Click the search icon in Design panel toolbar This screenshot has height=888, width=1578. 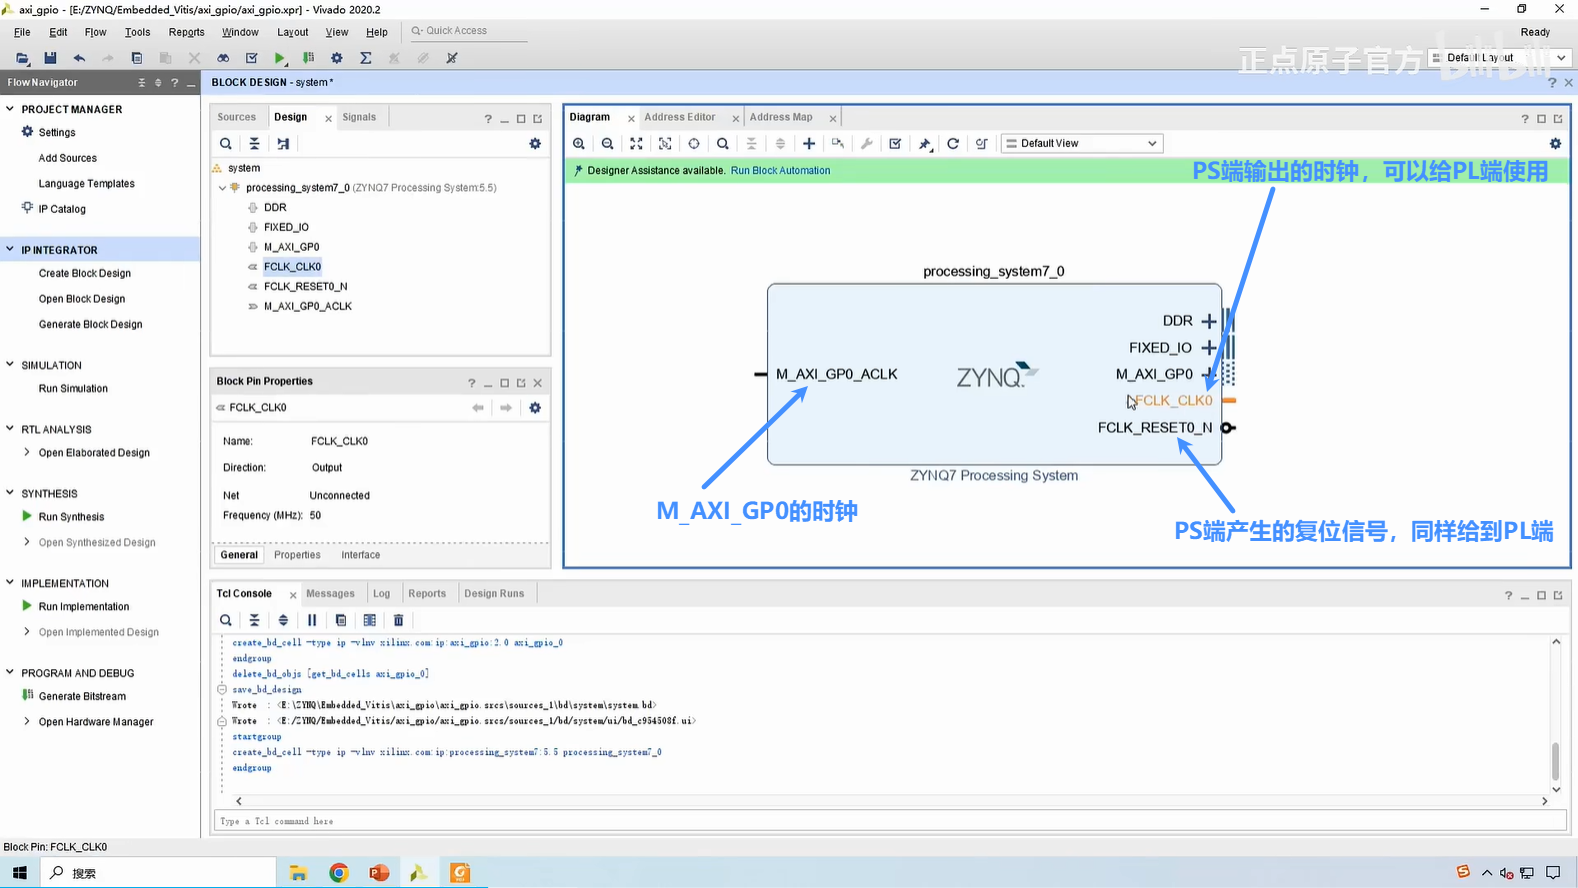[x=226, y=144]
